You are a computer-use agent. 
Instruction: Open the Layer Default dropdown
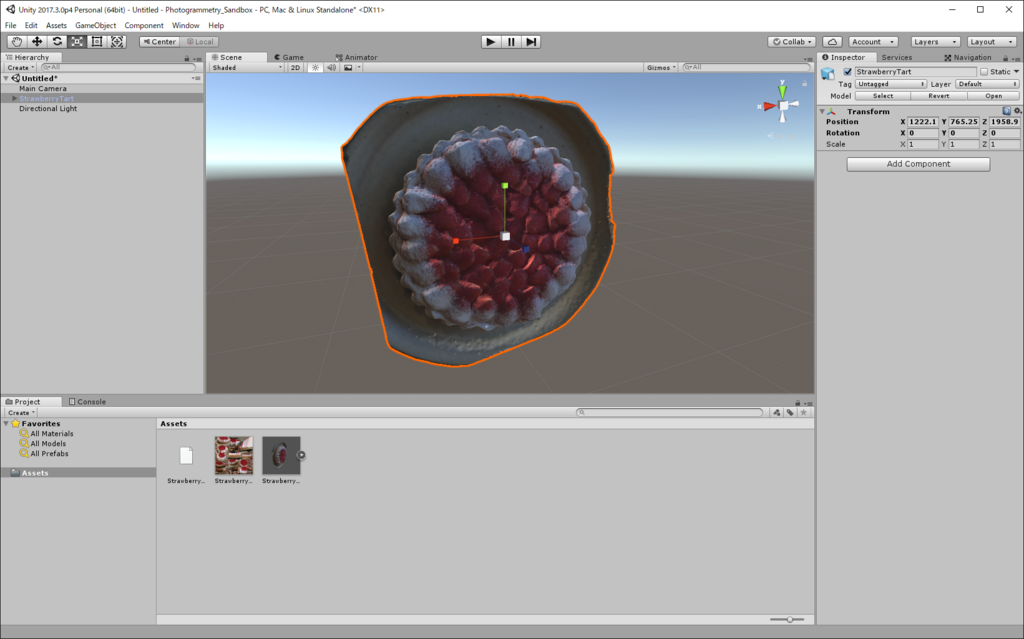pyautogui.click(x=987, y=84)
